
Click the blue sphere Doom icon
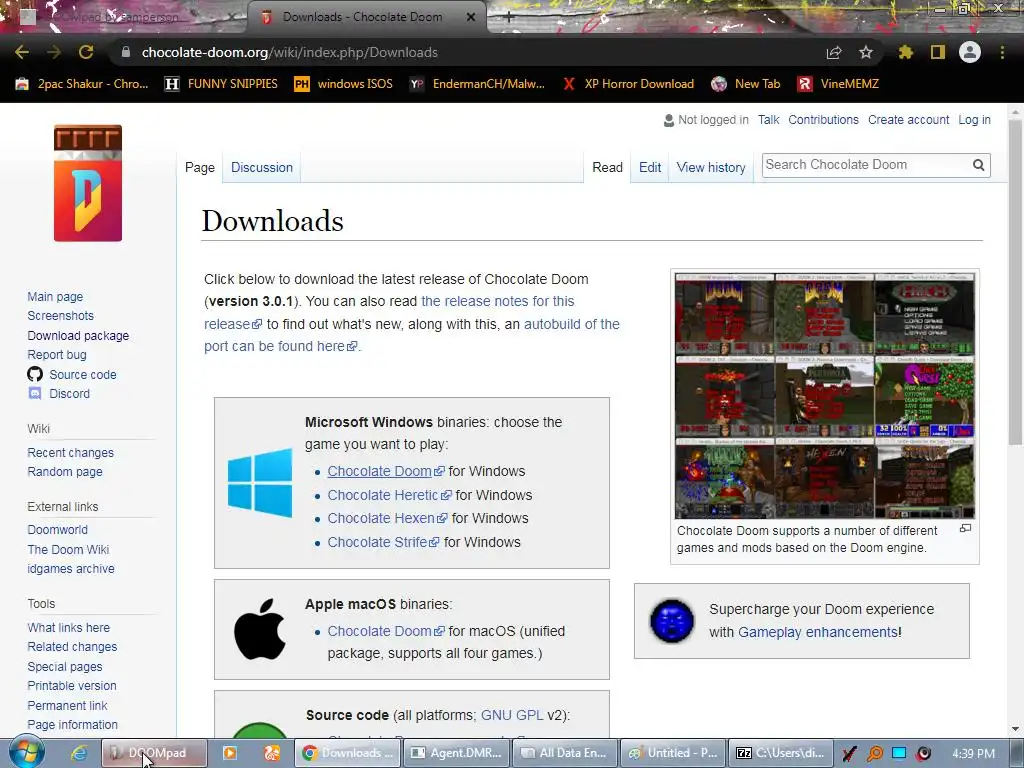[672, 620]
